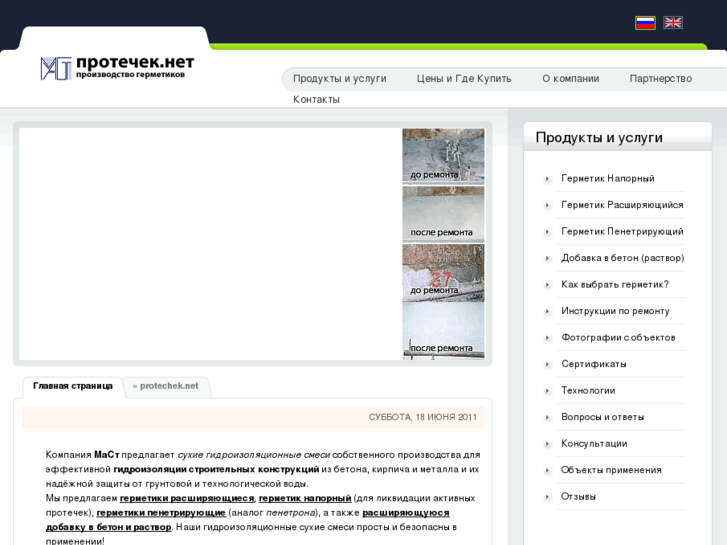
Task: Open Фотографии с объектов link
Action: point(618,337)
